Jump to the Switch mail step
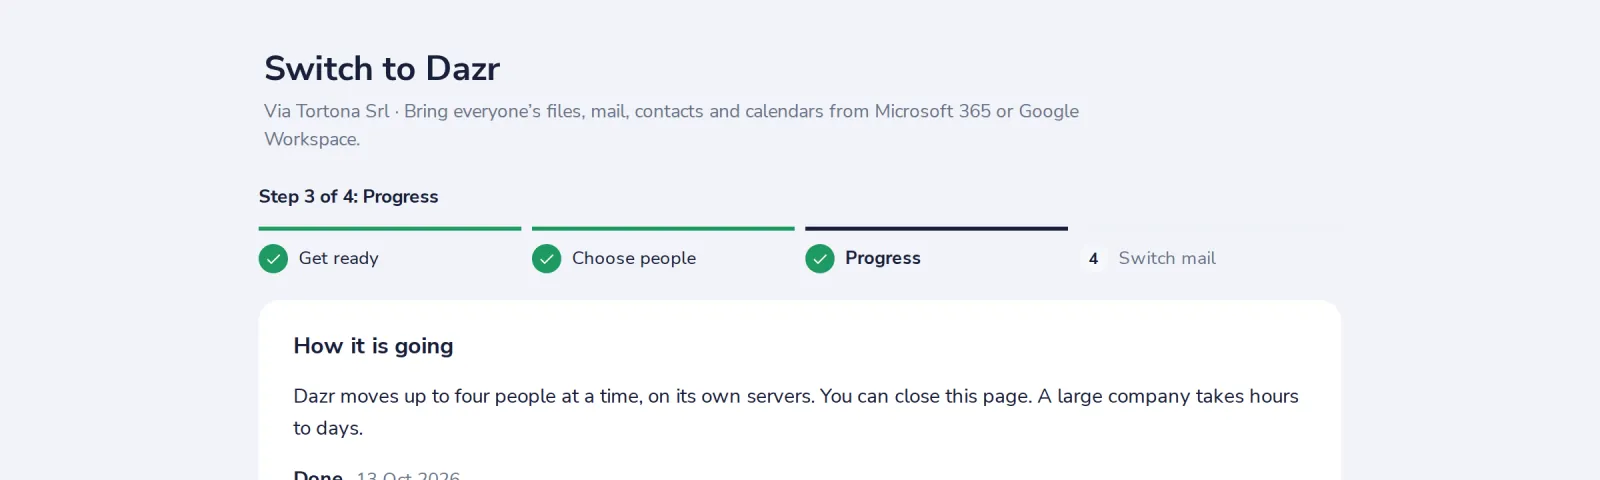Screen dimensions: 1600x480 click(x=1167, y=258)
